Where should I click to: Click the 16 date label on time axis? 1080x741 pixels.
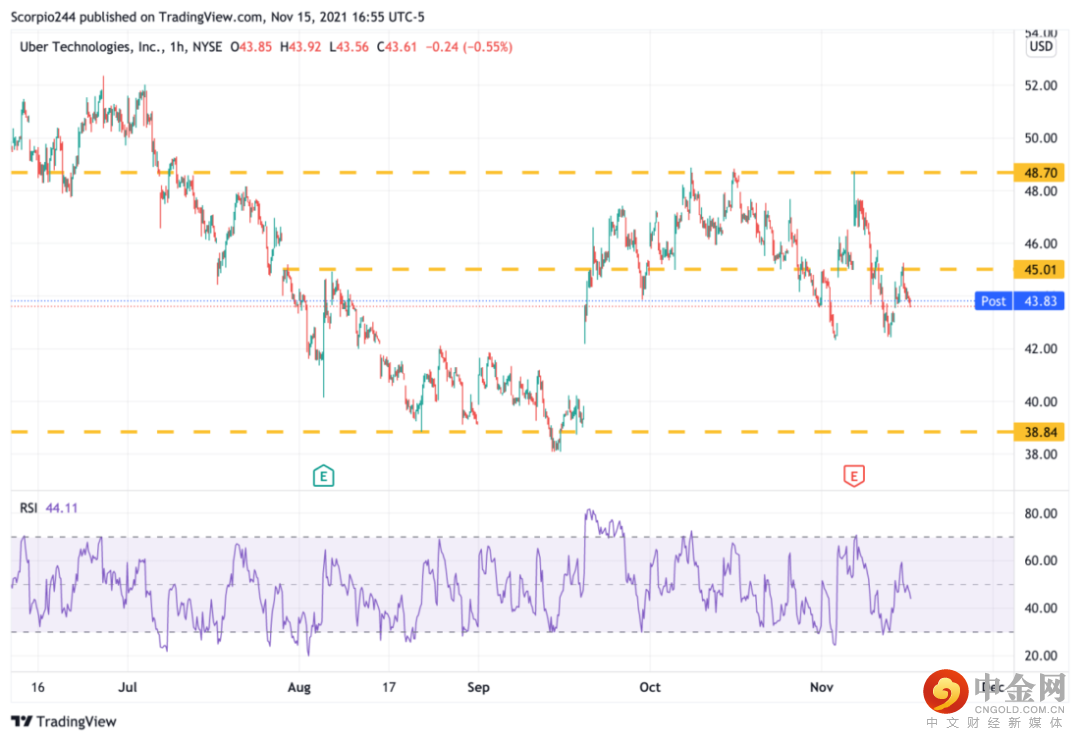(37, 687)
